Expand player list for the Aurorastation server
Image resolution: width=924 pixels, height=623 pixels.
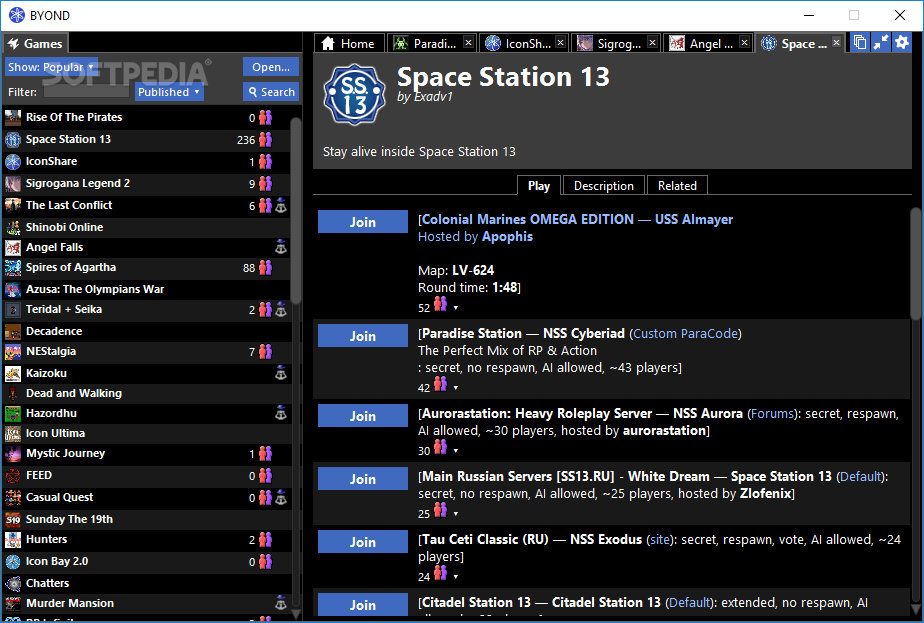click(x=456, y=451)
